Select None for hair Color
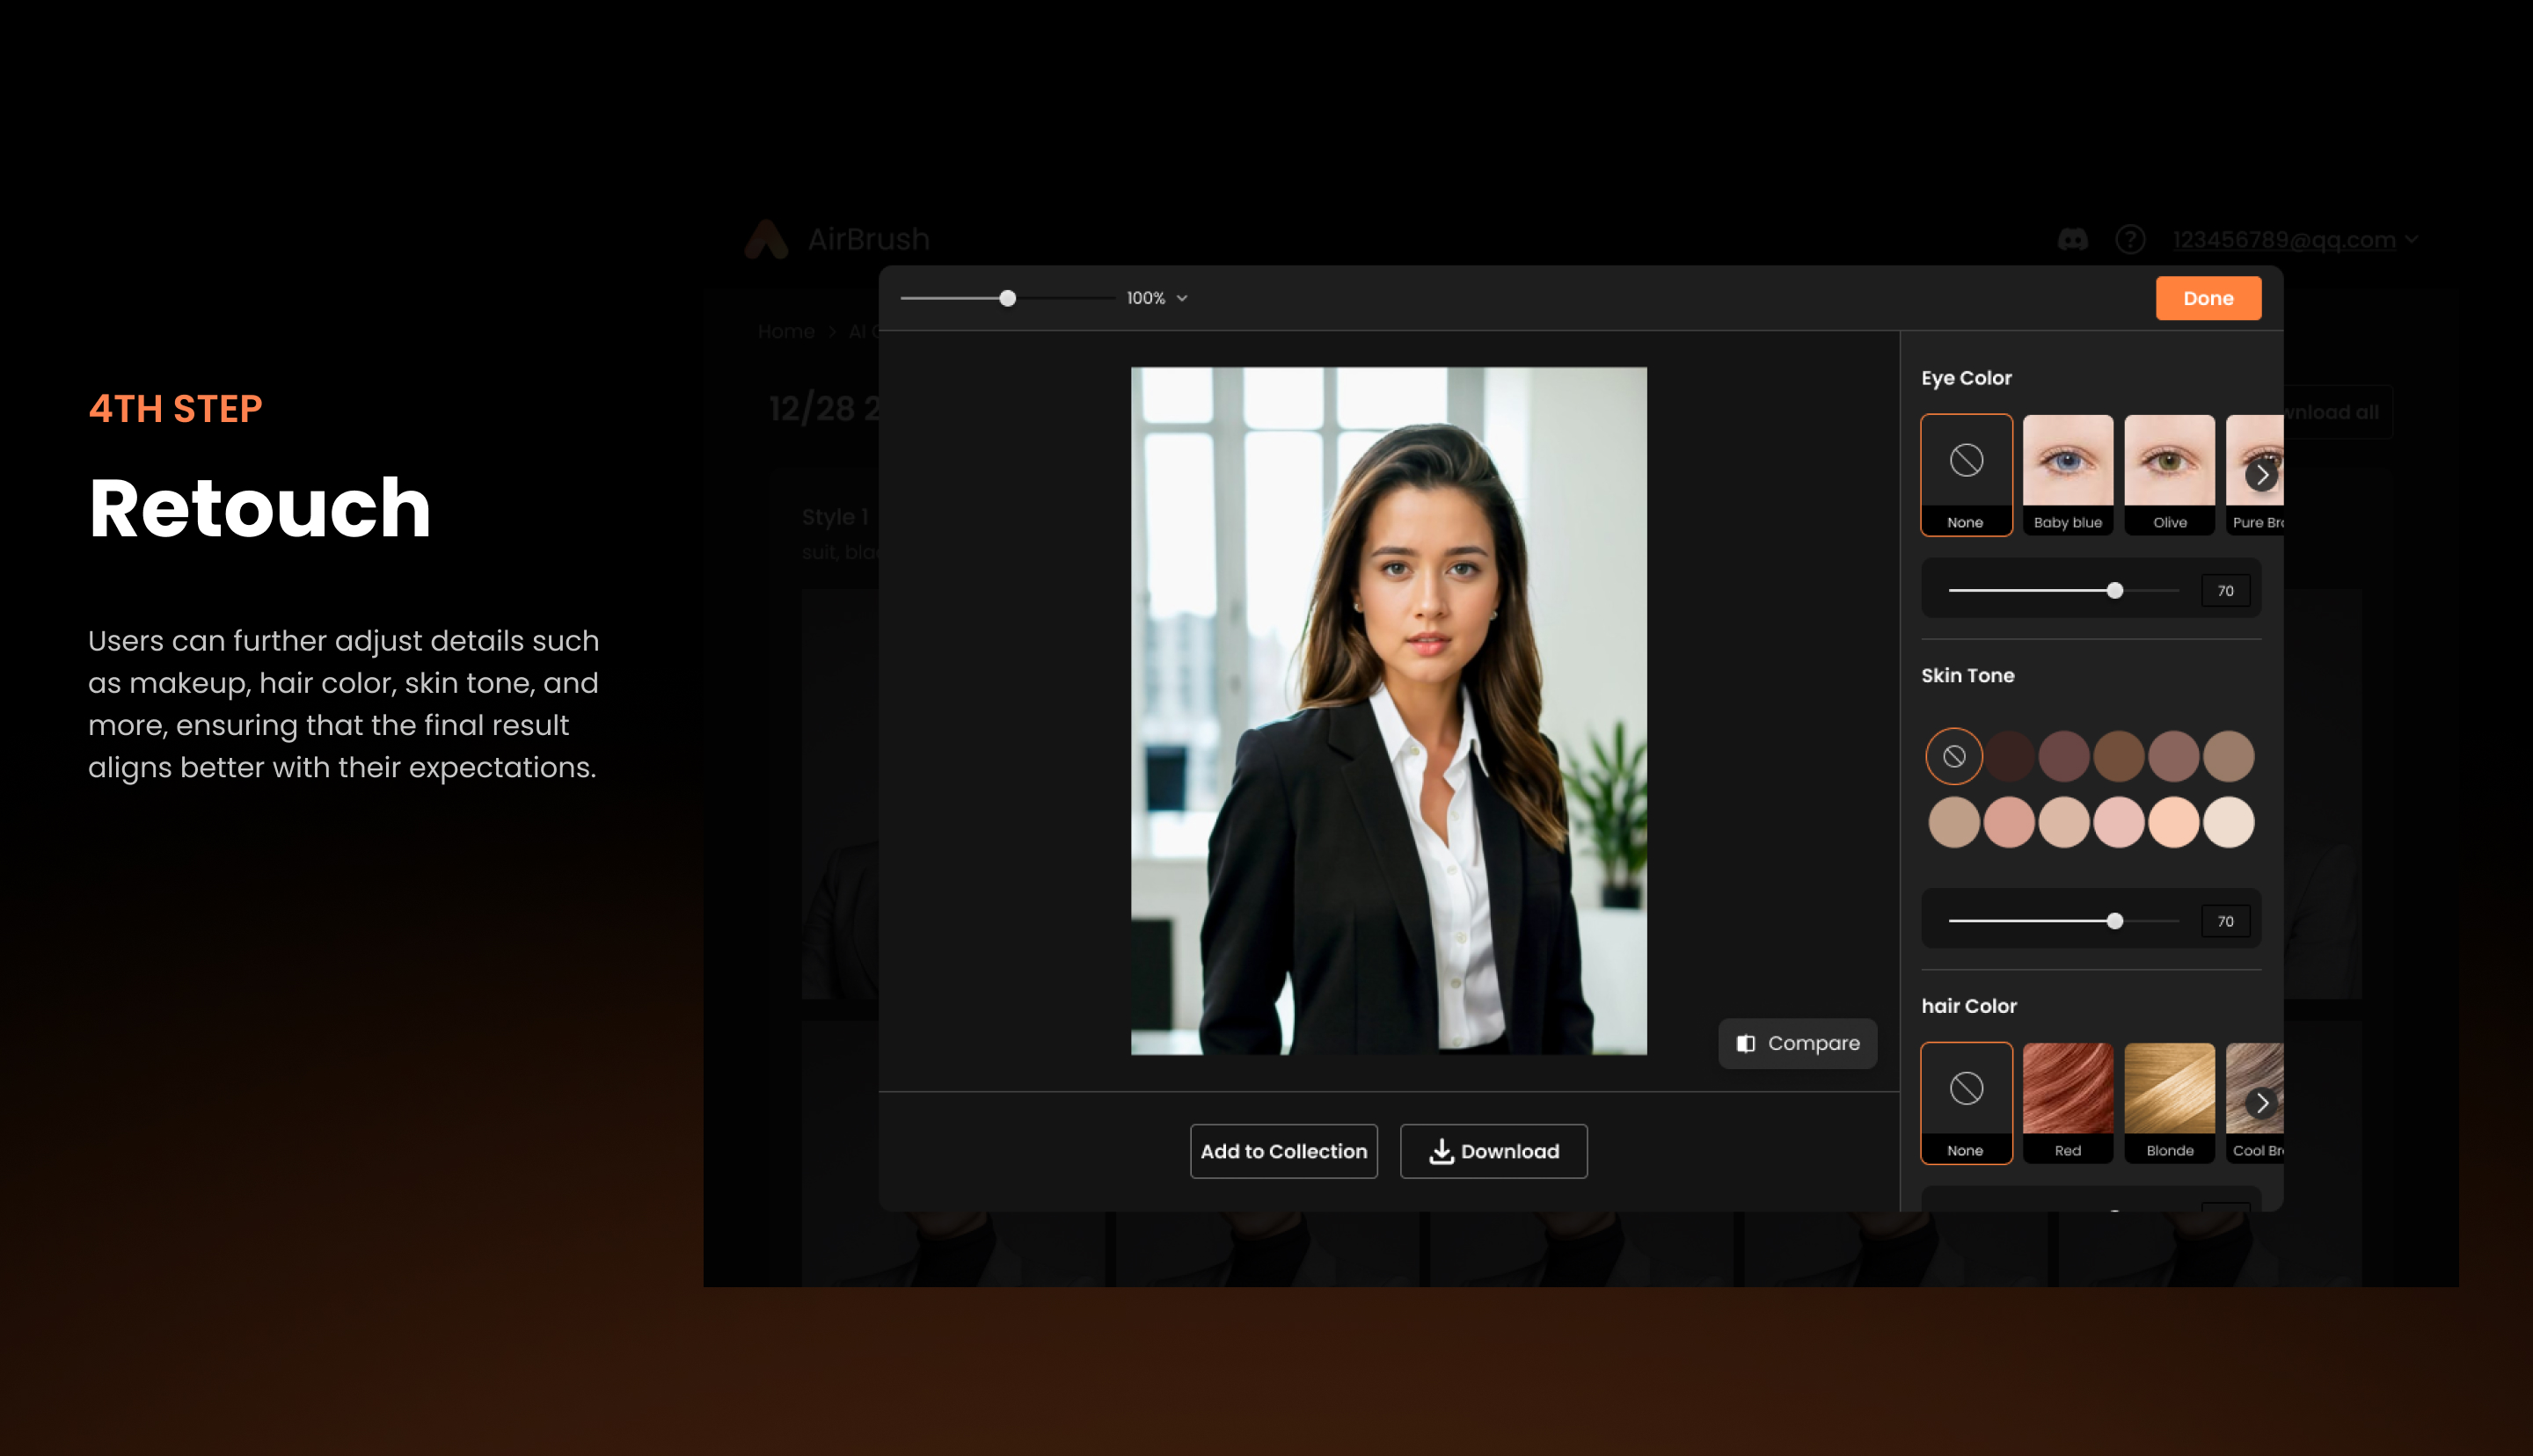This screenshot has height=1456, width=2533. click(x=1965, y=1102)
